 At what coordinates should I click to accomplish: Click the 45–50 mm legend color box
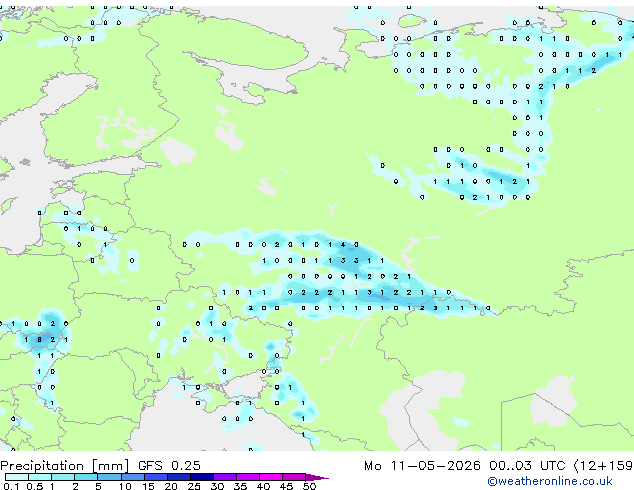[294, 477]
